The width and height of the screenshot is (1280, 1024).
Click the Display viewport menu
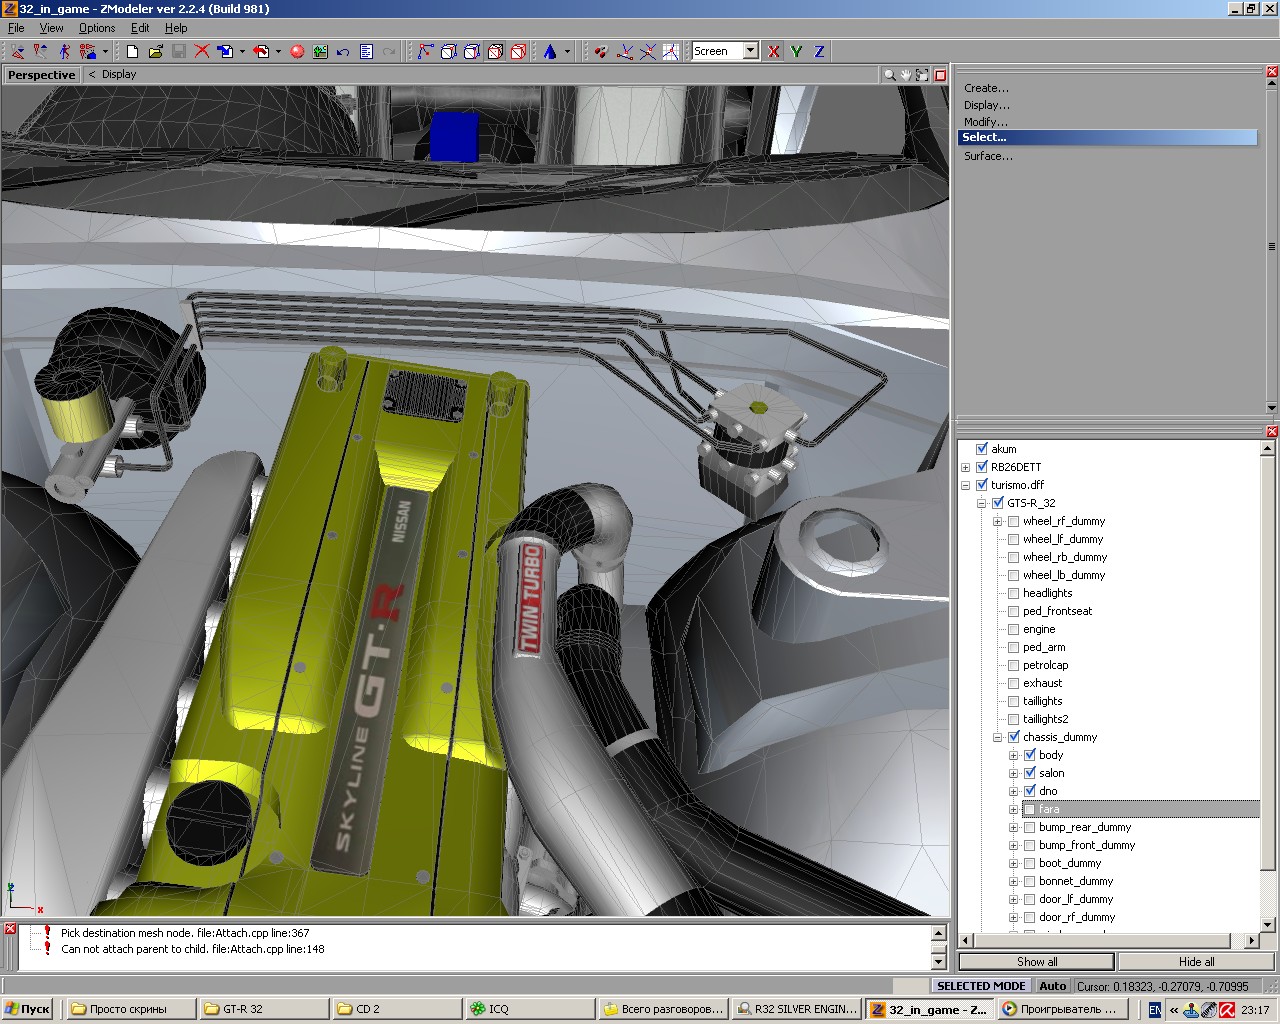coord(119,75)
